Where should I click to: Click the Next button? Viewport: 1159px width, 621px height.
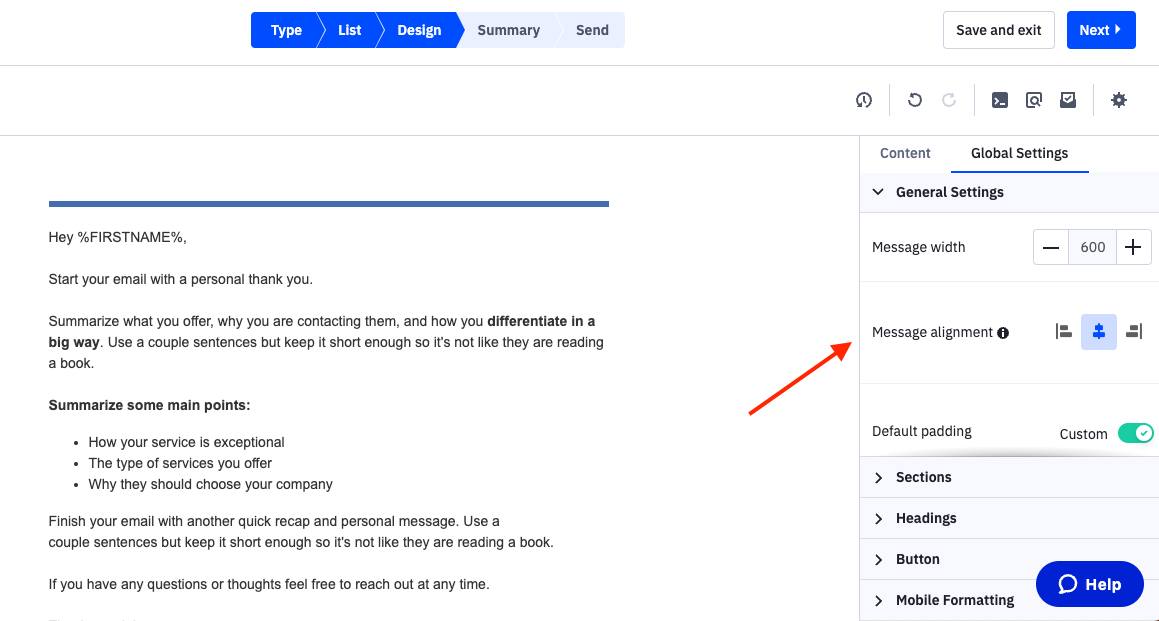[1101, 30]
